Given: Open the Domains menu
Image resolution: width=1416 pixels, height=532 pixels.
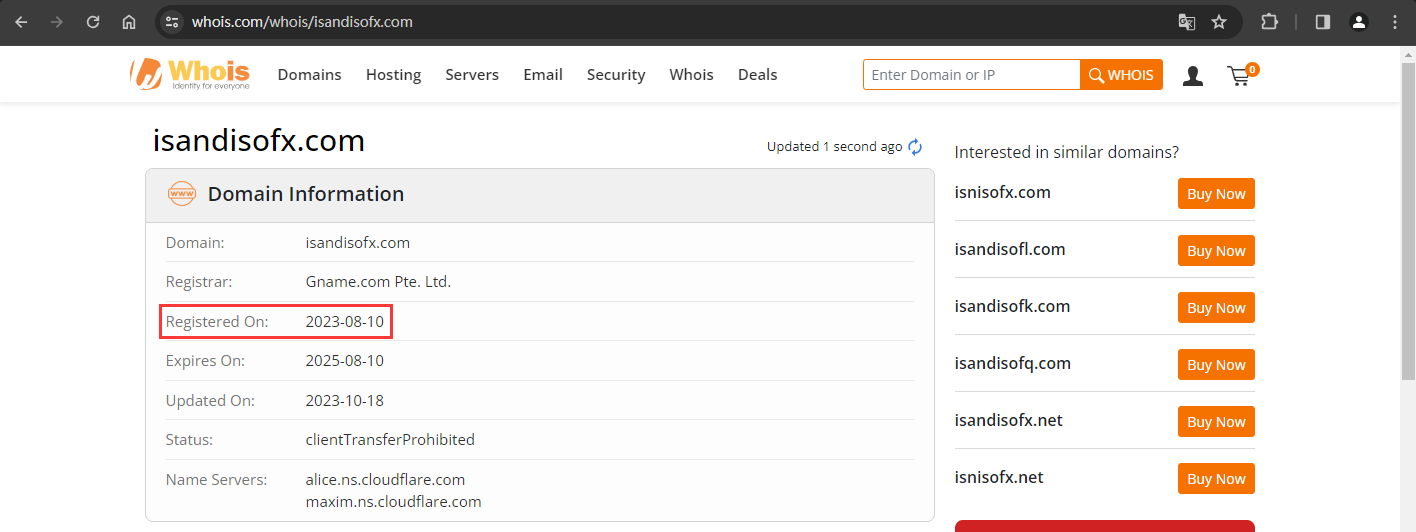Looking at the screenshot, I should tap(310, 75).
